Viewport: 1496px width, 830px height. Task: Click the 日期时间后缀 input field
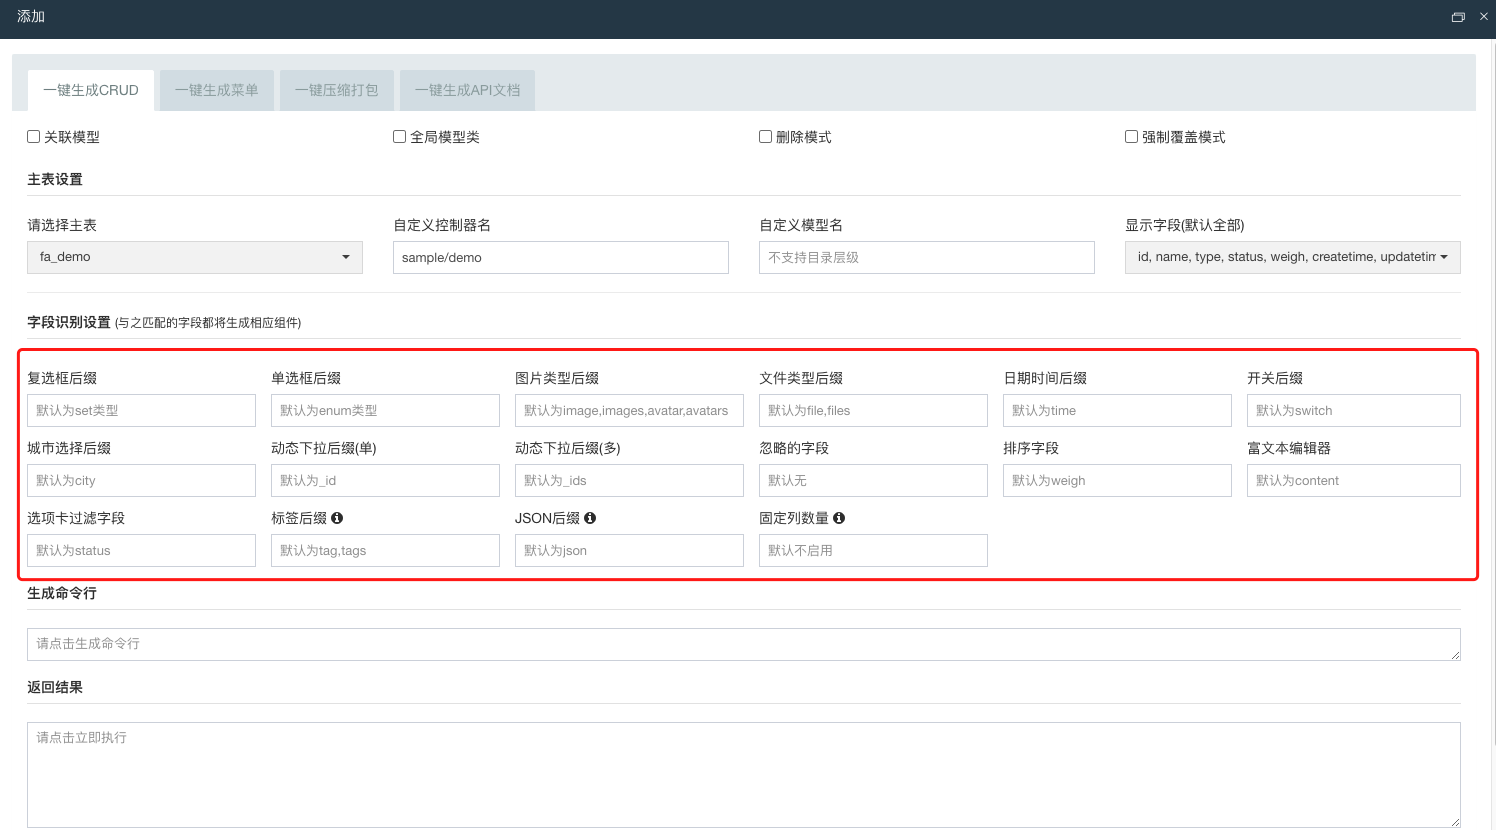point(1117,410)
